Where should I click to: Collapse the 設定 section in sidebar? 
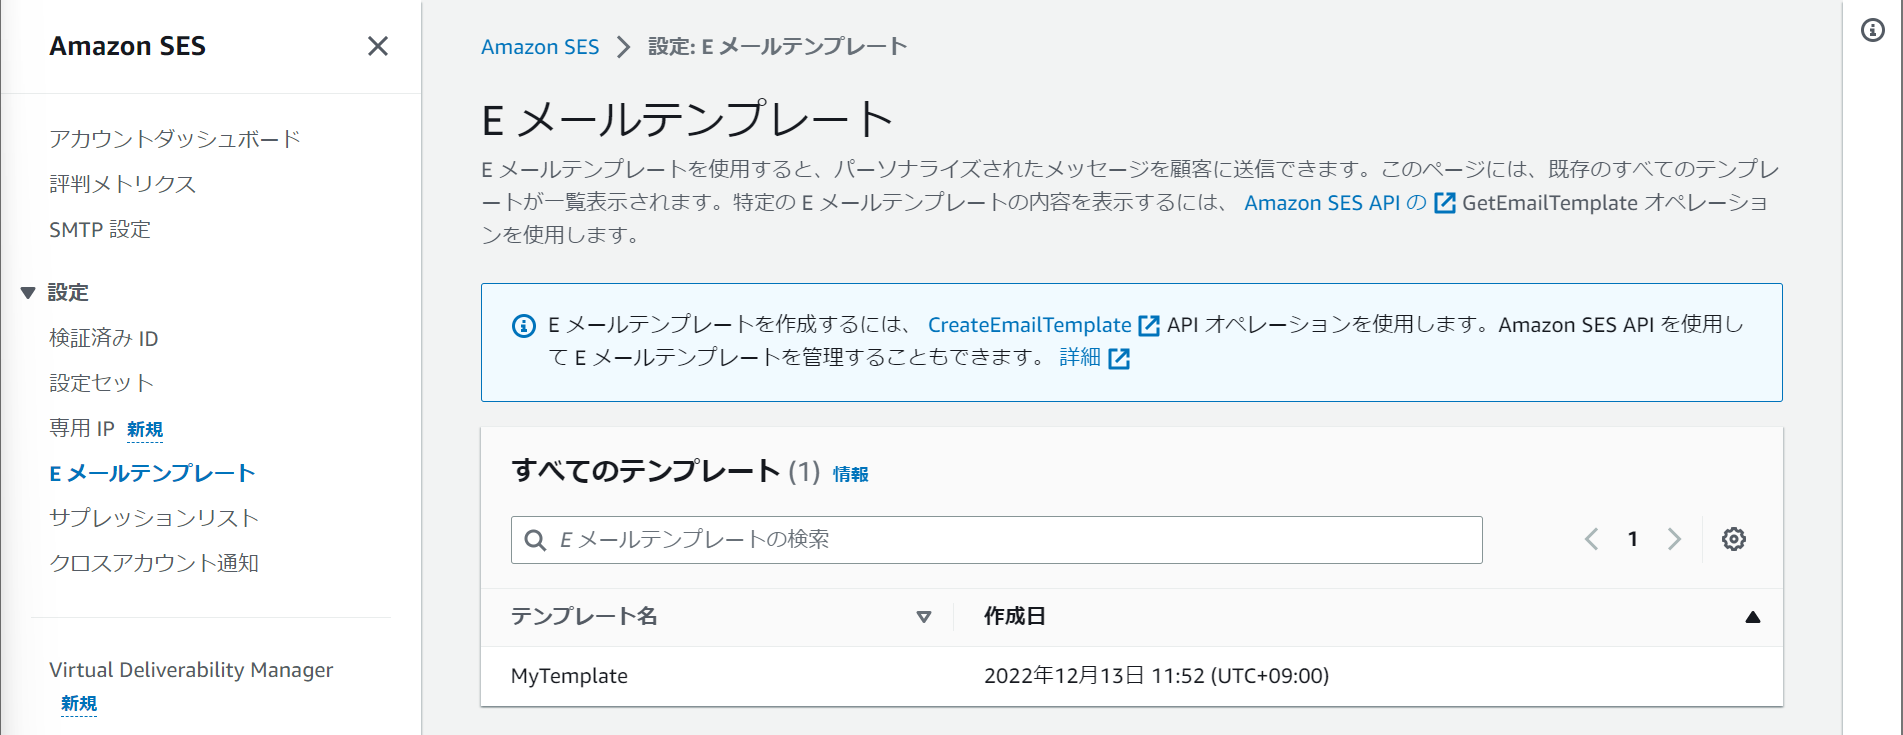point(28,293)
